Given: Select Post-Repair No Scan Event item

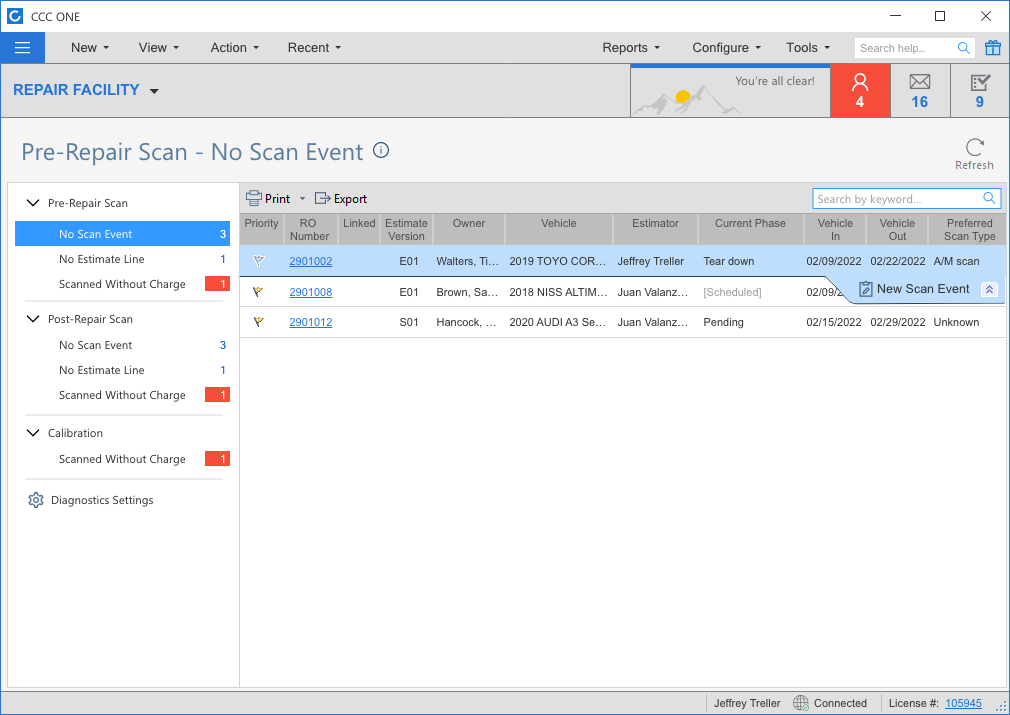Looking at the screenshot, I should coord(122,345).
